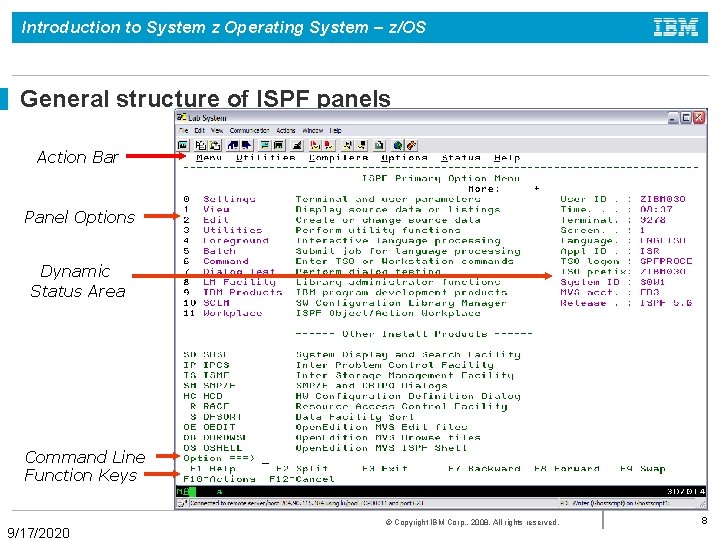Viewport: 720px width, 540px height.
Task: Click the Print Screen toolbar icon
Action: pyautogui.click(x=183, y=146)
